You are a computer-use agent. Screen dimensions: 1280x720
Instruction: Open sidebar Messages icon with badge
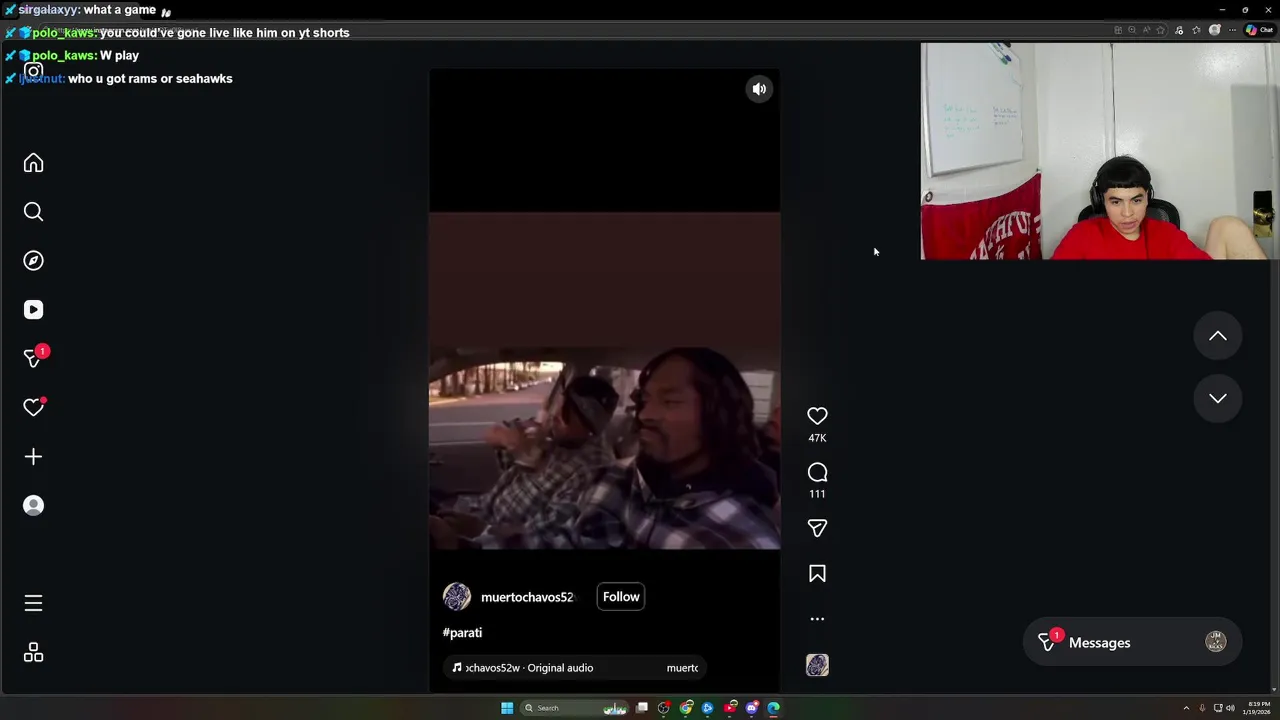point(33,358)
